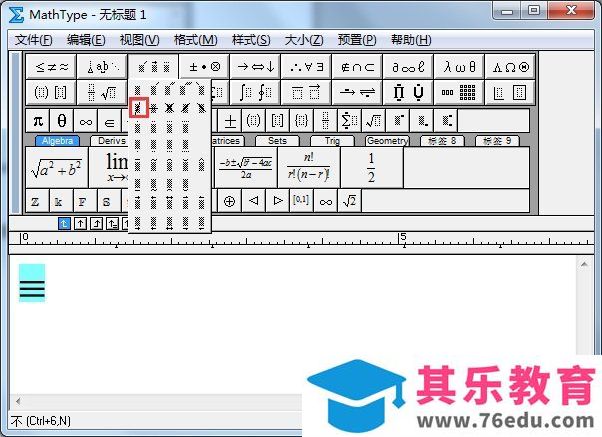Open the 大小(Z) menu
602x437 pixels.
(304, 40)
